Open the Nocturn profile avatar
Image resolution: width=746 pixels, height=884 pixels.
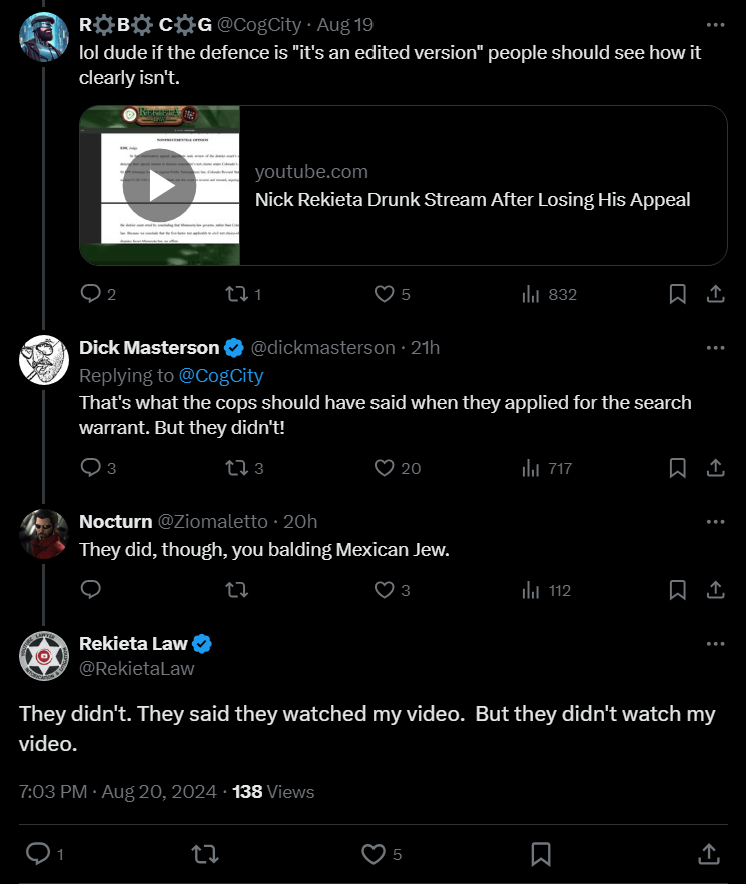click(44, 533)
